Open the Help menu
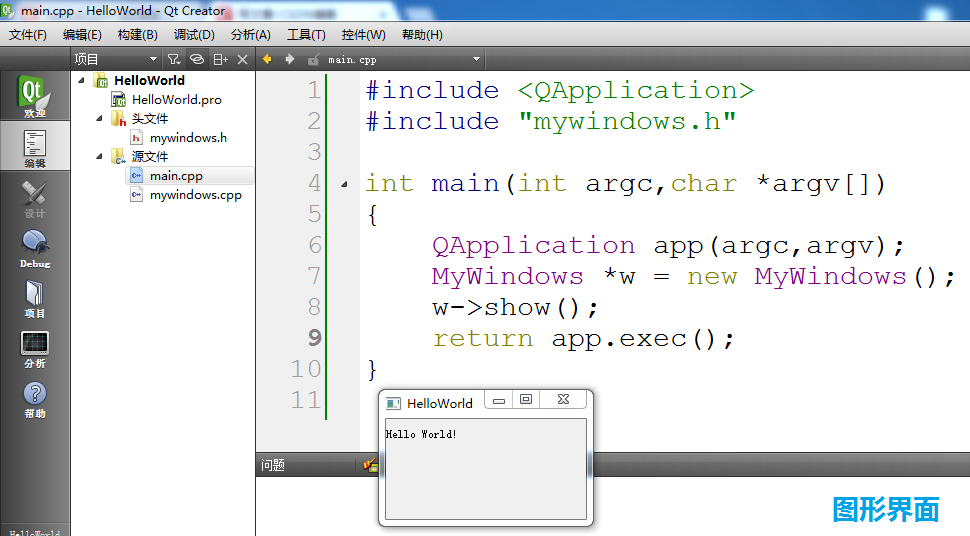This screenshot has height=536, width=970. tap(423, 35)
